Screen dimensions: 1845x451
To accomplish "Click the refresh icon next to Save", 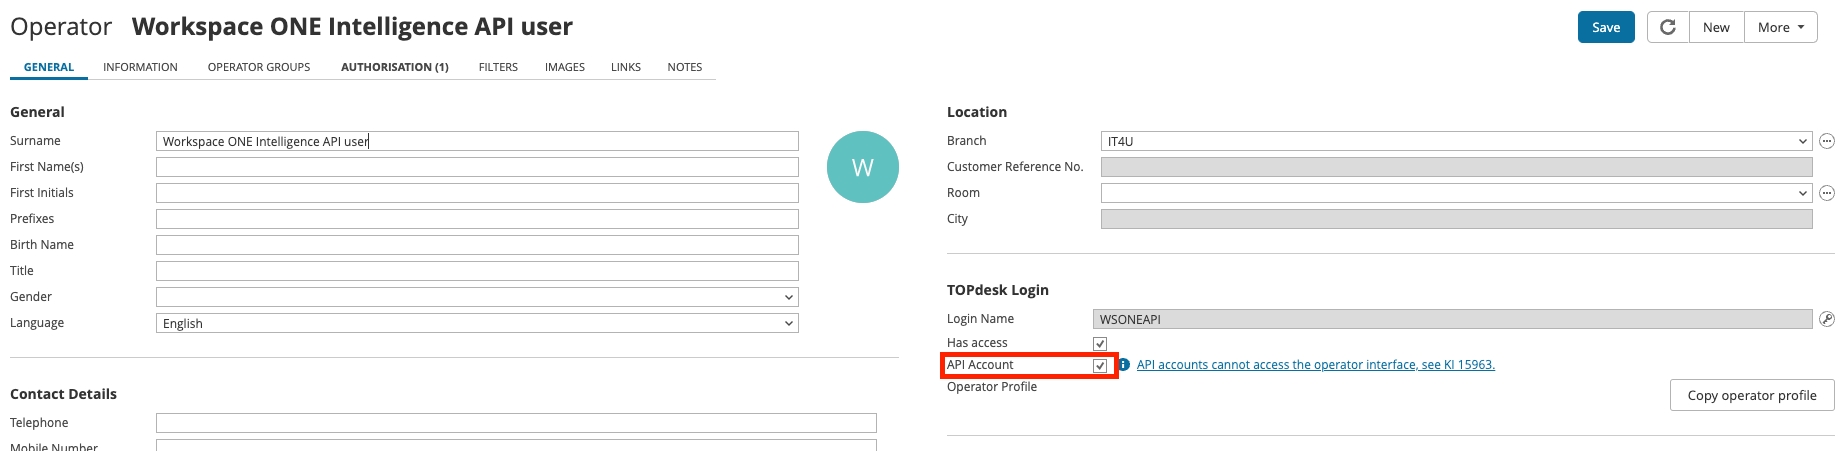I will coord(1668,27).
